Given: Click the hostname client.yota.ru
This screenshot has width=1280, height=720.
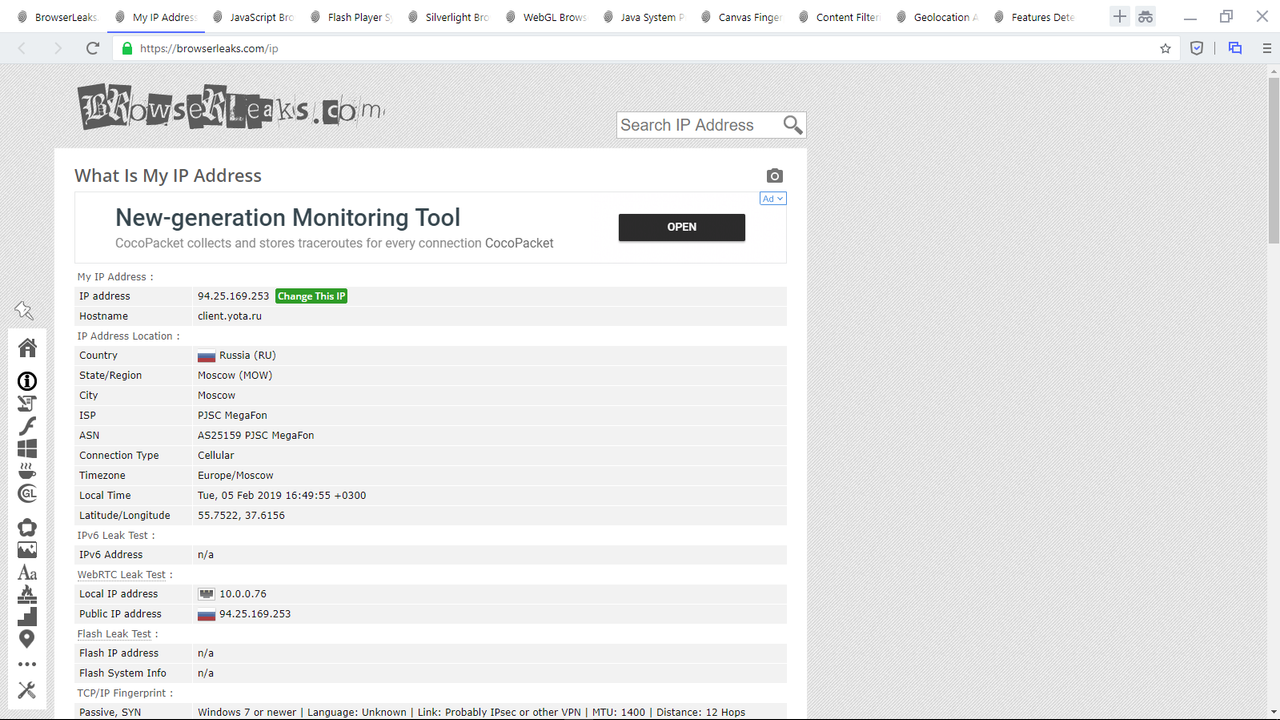Looking at the screenshot, I should 230,316.
